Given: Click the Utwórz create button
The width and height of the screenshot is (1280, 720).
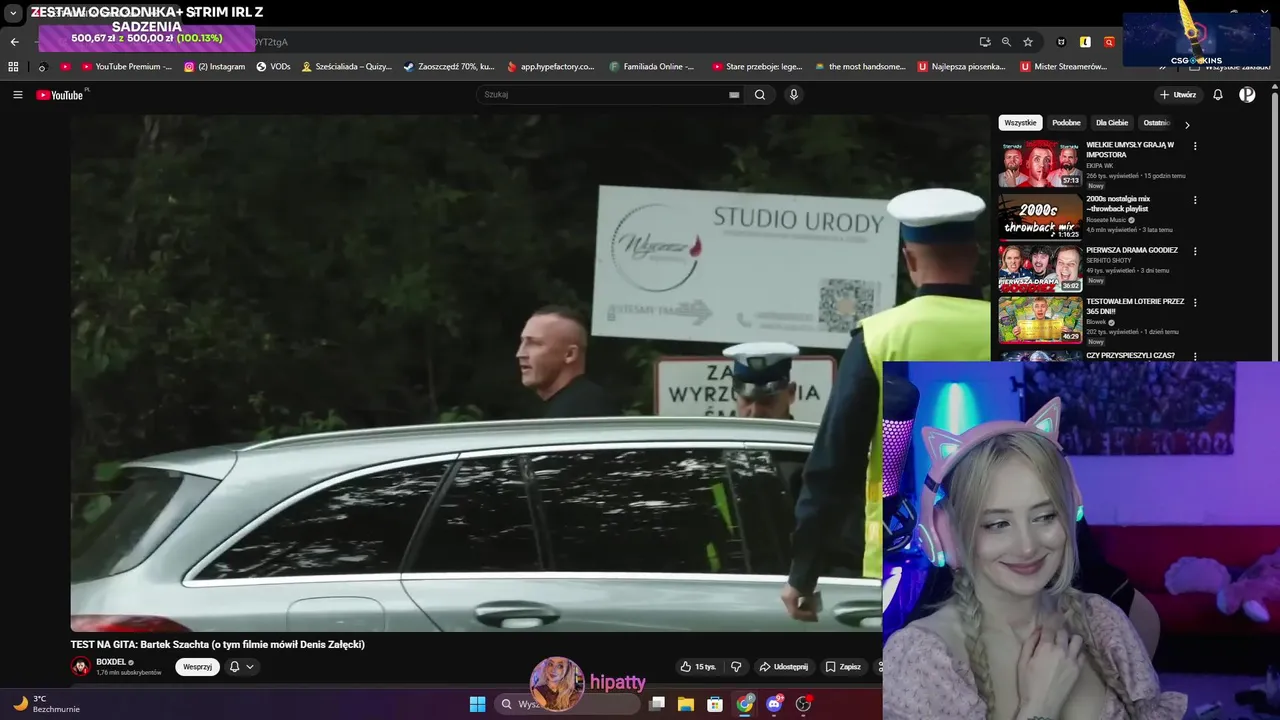Looking at the screenshot, I should (1178, 95).
